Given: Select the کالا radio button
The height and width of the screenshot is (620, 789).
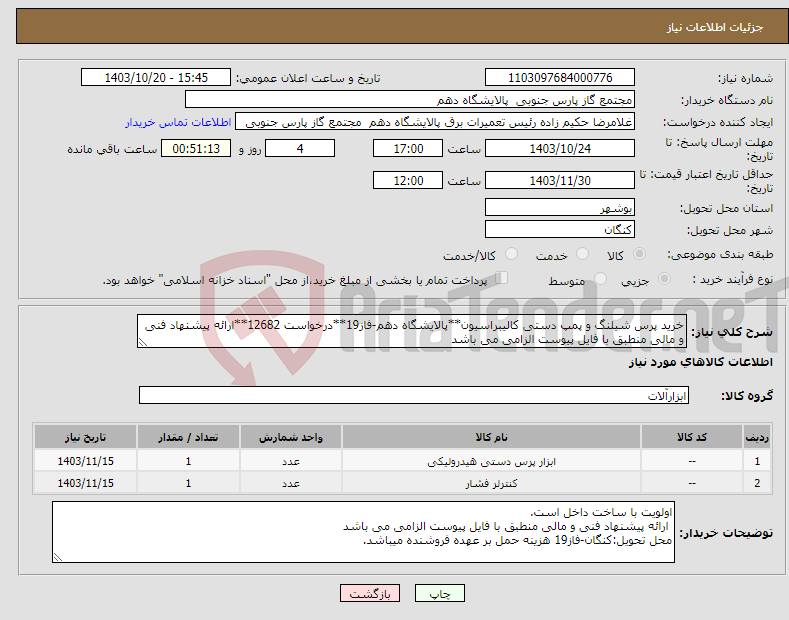Looking at the screenshot, I should pyautogui.click(x=639, y=254).
